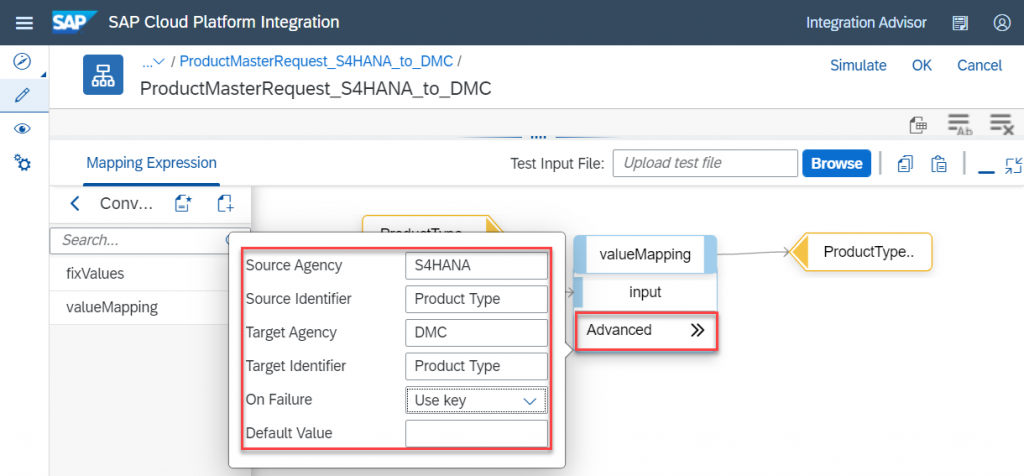Expand the breadcrumb ellipsis dropdown
The width and height of the screenshot is (1024, 476).
point(153,62)
